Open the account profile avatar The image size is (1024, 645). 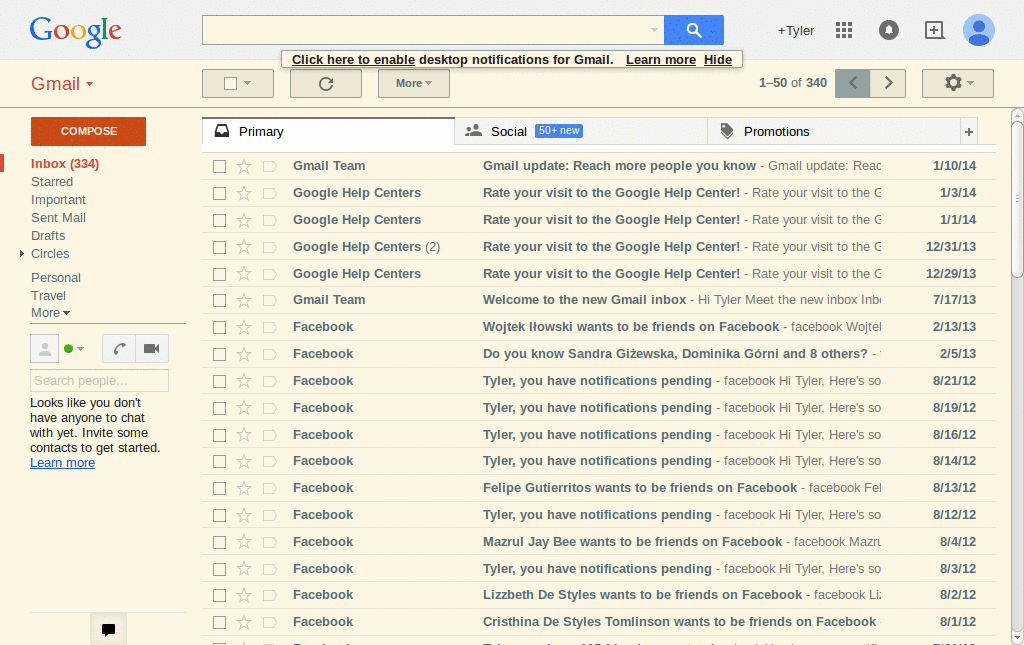coord(978,30)
